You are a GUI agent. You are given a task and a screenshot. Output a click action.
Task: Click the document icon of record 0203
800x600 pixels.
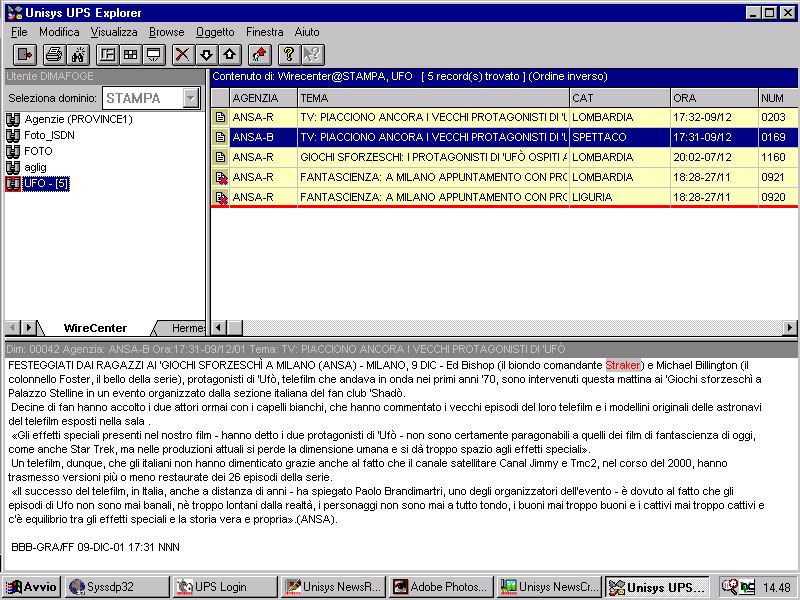click(220, 117)
